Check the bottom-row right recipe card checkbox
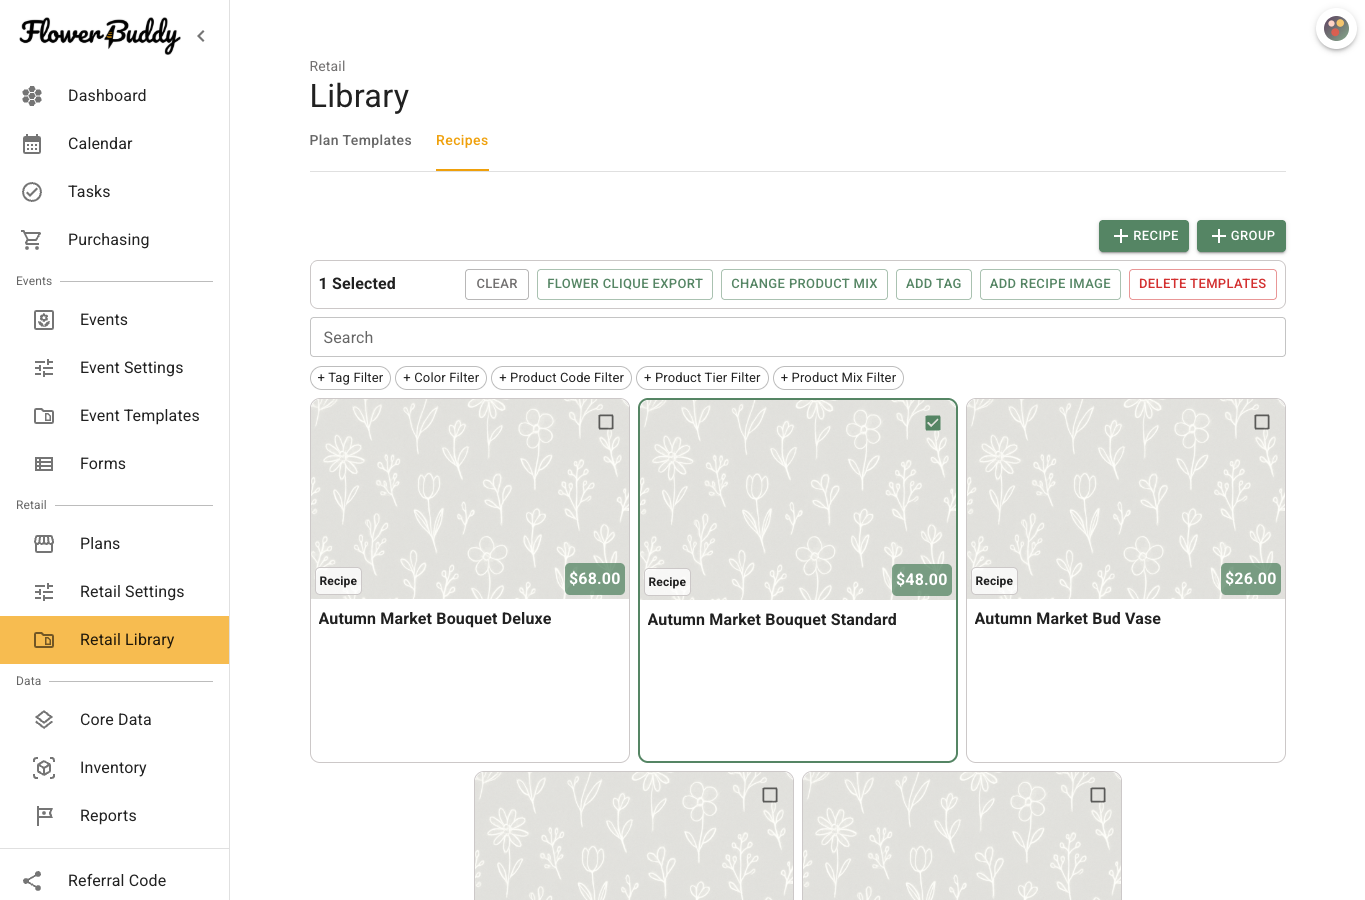This screenshot has width=1365, height=900. (1098, 795)
